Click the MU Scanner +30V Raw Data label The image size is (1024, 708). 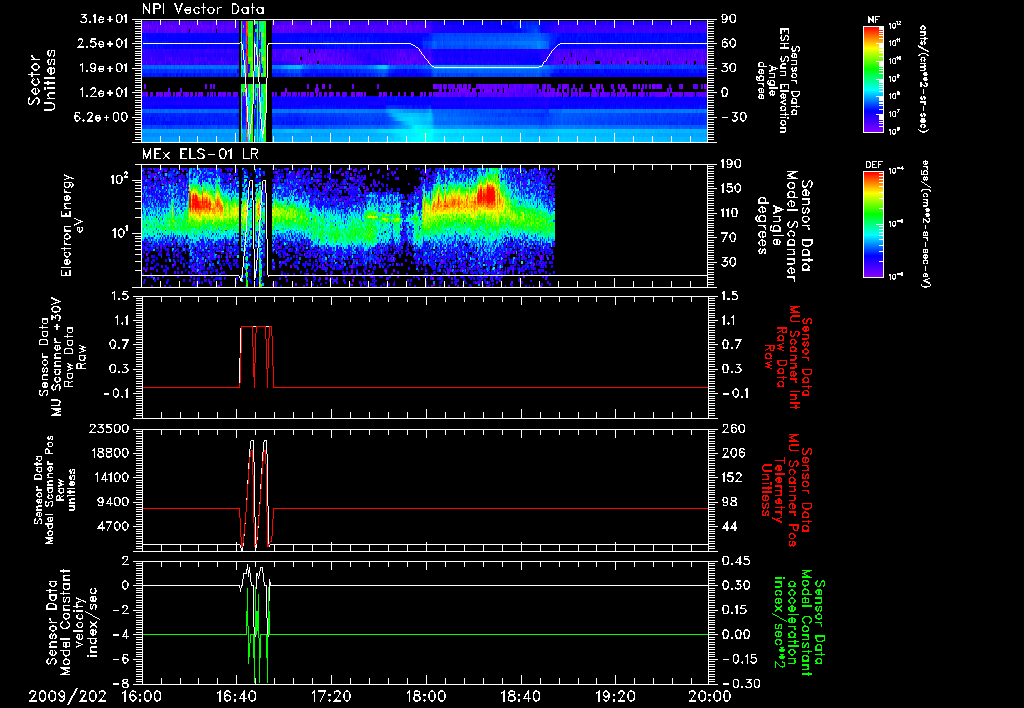(63, 357)
